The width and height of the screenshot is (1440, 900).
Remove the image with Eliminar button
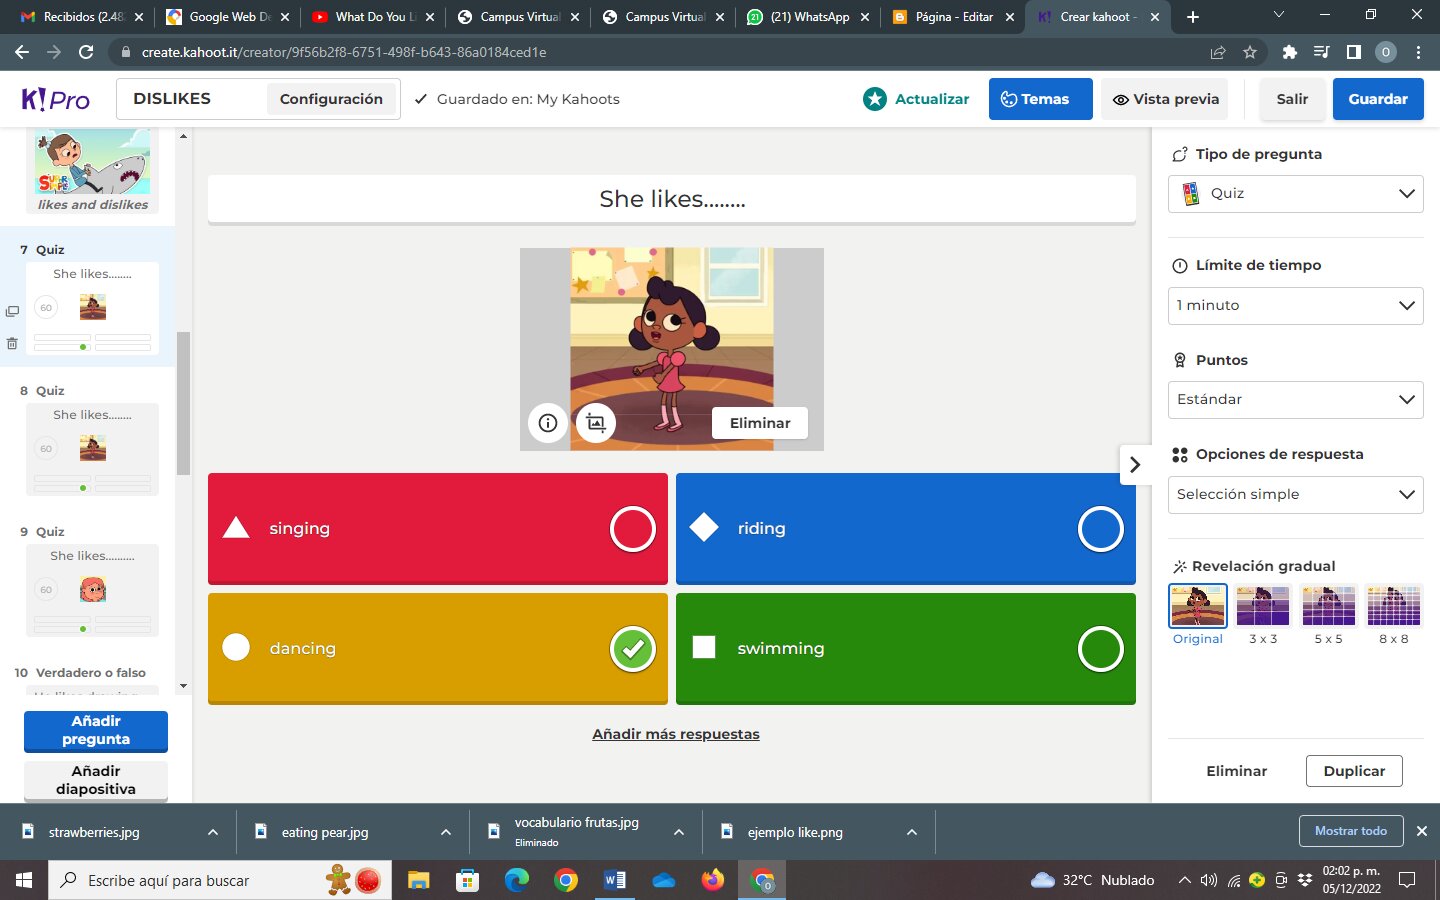pyautogui.click(x=760, y=423)
